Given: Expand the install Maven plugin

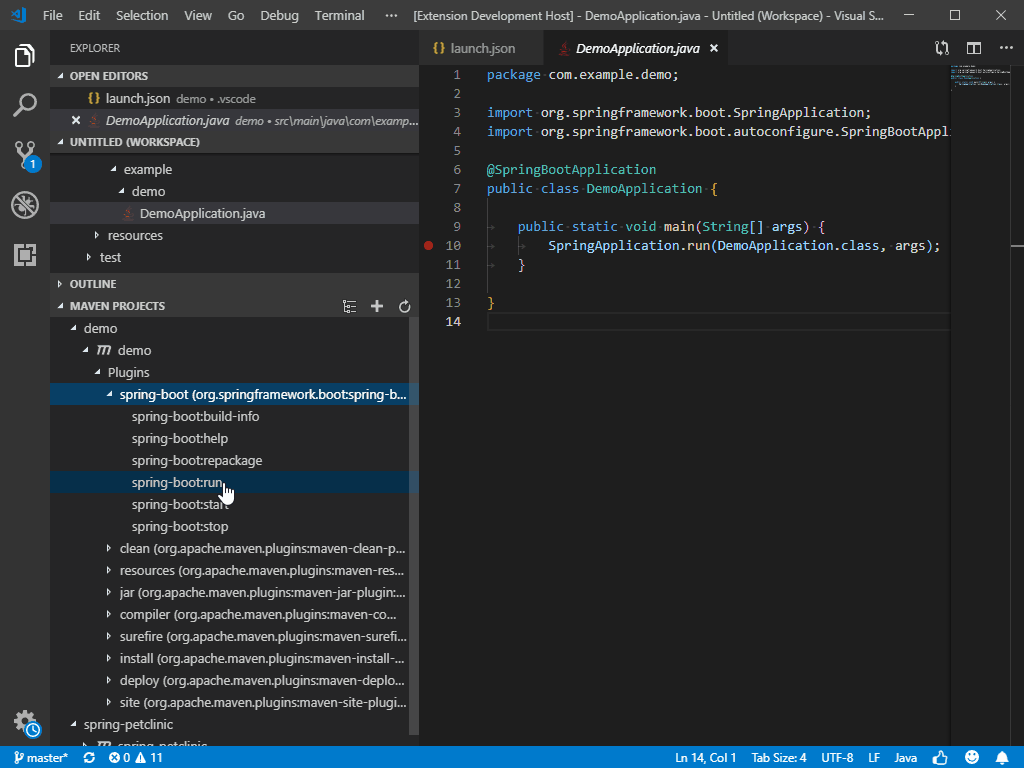Looking at the screenshot, I should (x=109, y=658).
